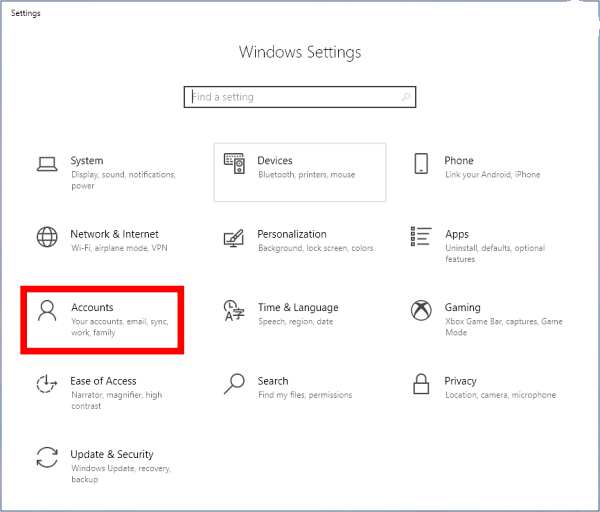The height and width of the screenshot is (512, 600).
Task: Select the Network & Internet globe icon
Action: [47, 237]
